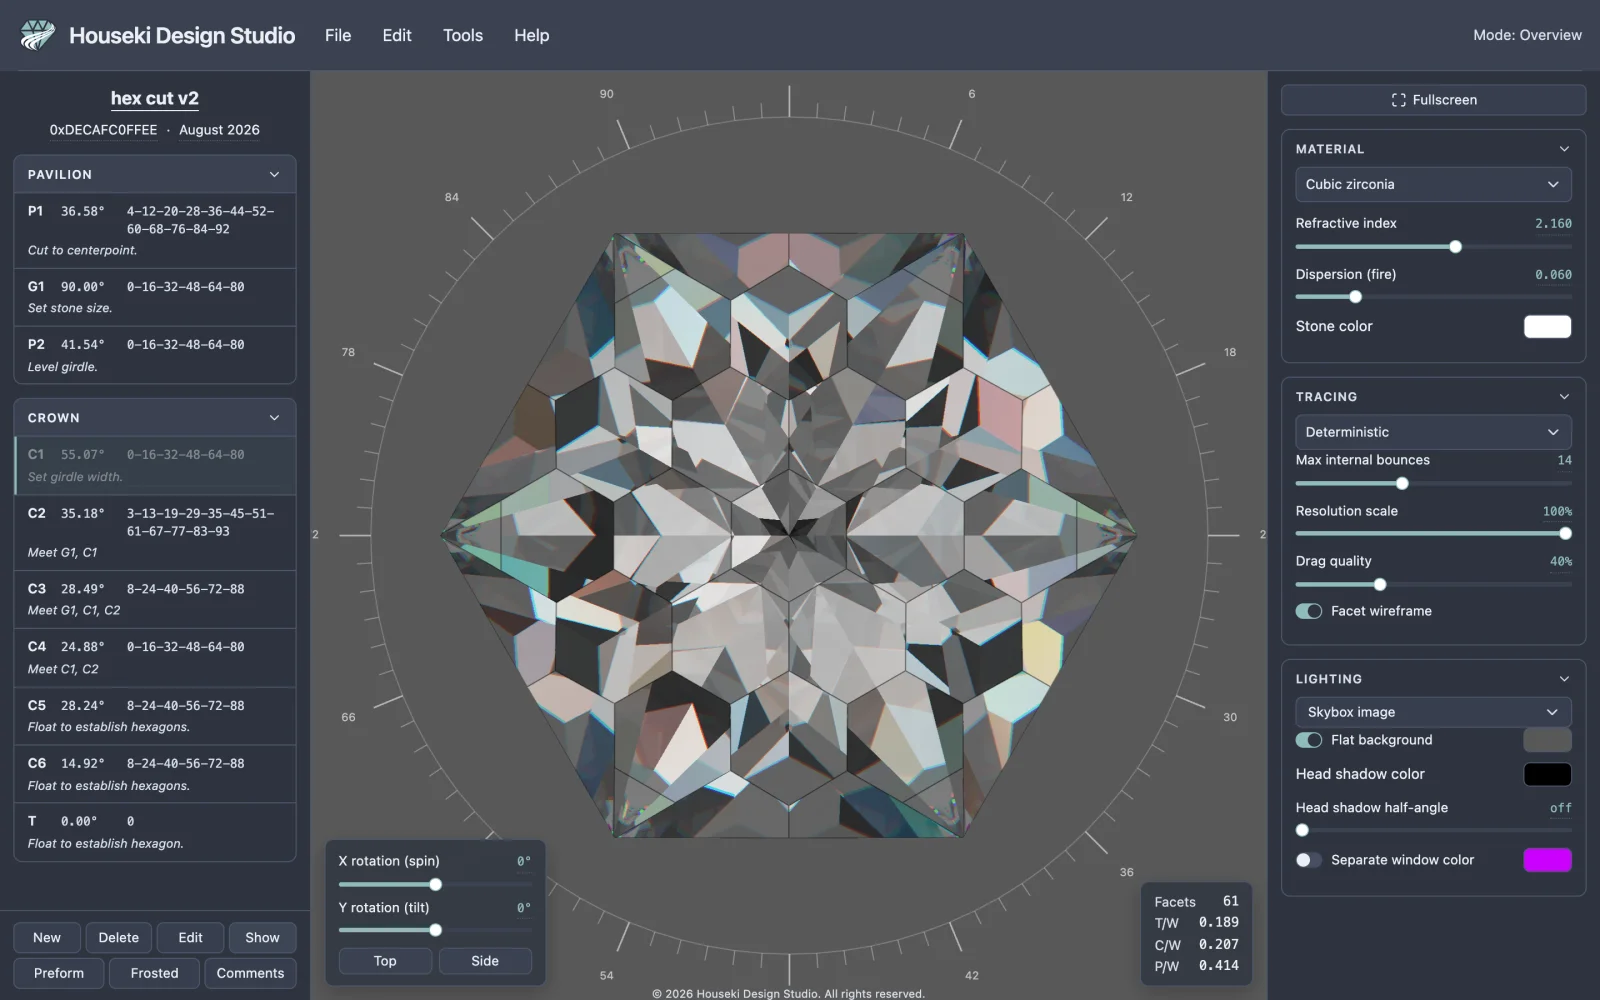Screen dimensions: 1600x1000
Task: Open the Help menu
Action: (x=531, y=35)
